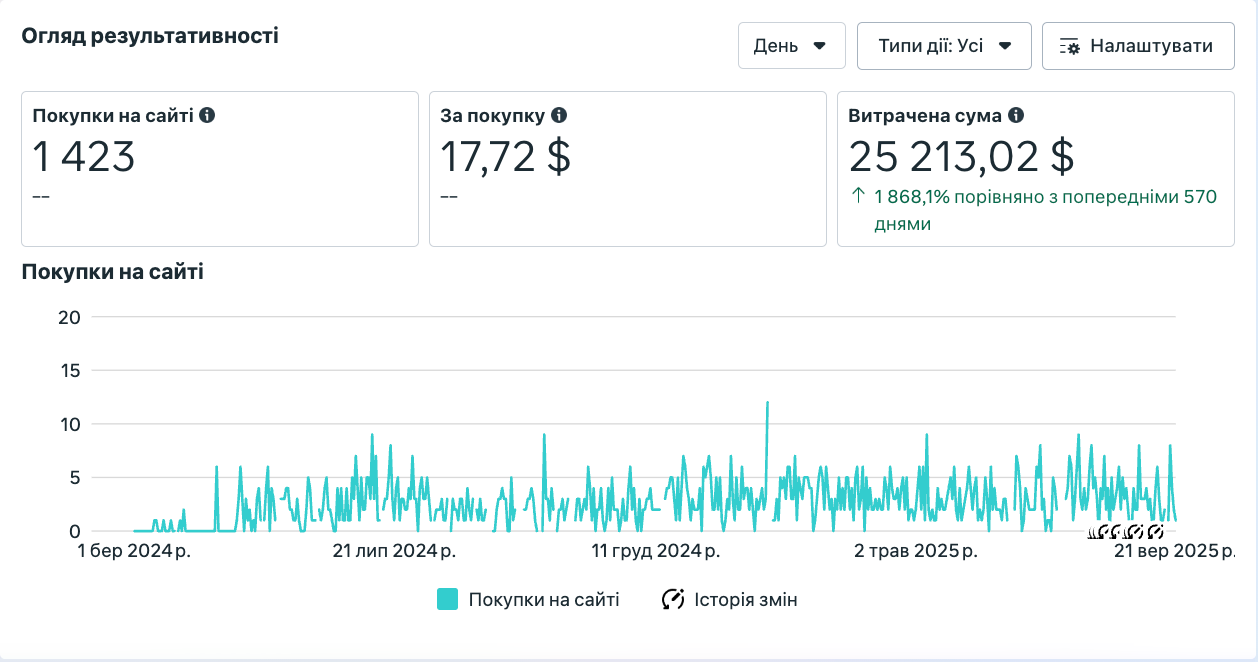Click the "11 груд 2024 р." axis label
The image size is (1258, 662).
[655, 551]
